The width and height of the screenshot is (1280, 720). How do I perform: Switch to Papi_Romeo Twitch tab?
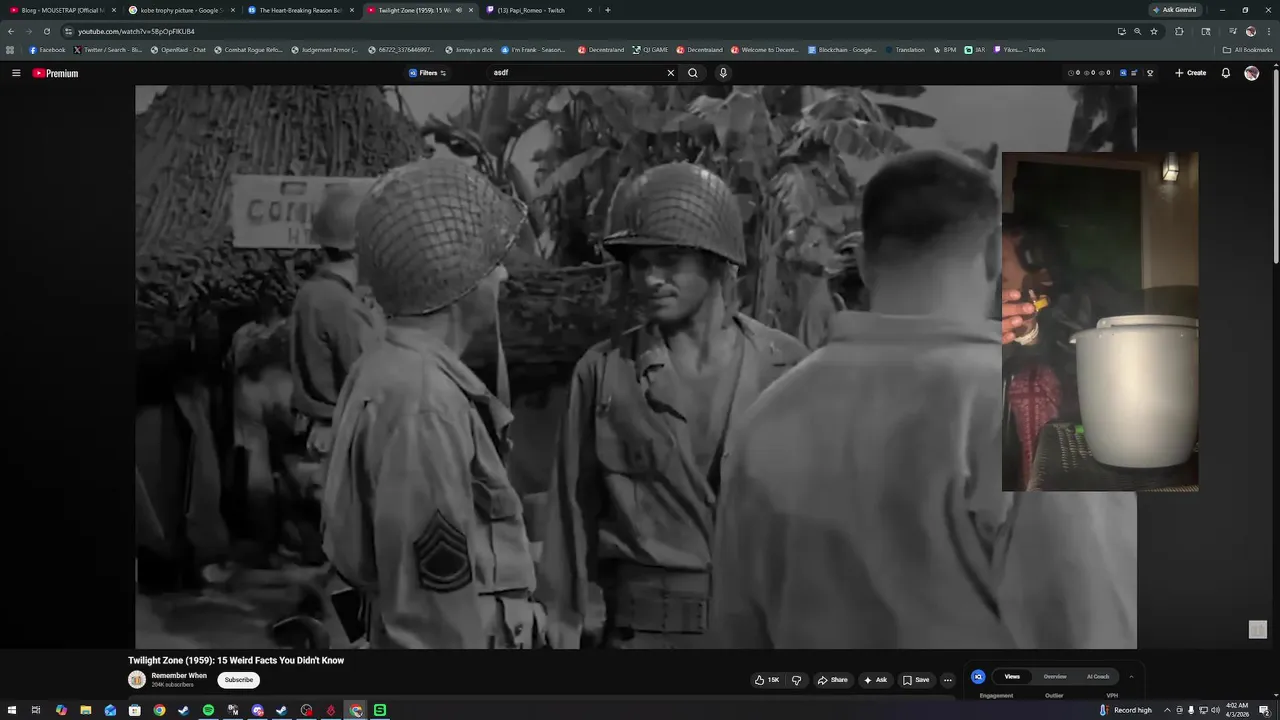(538, 10)
